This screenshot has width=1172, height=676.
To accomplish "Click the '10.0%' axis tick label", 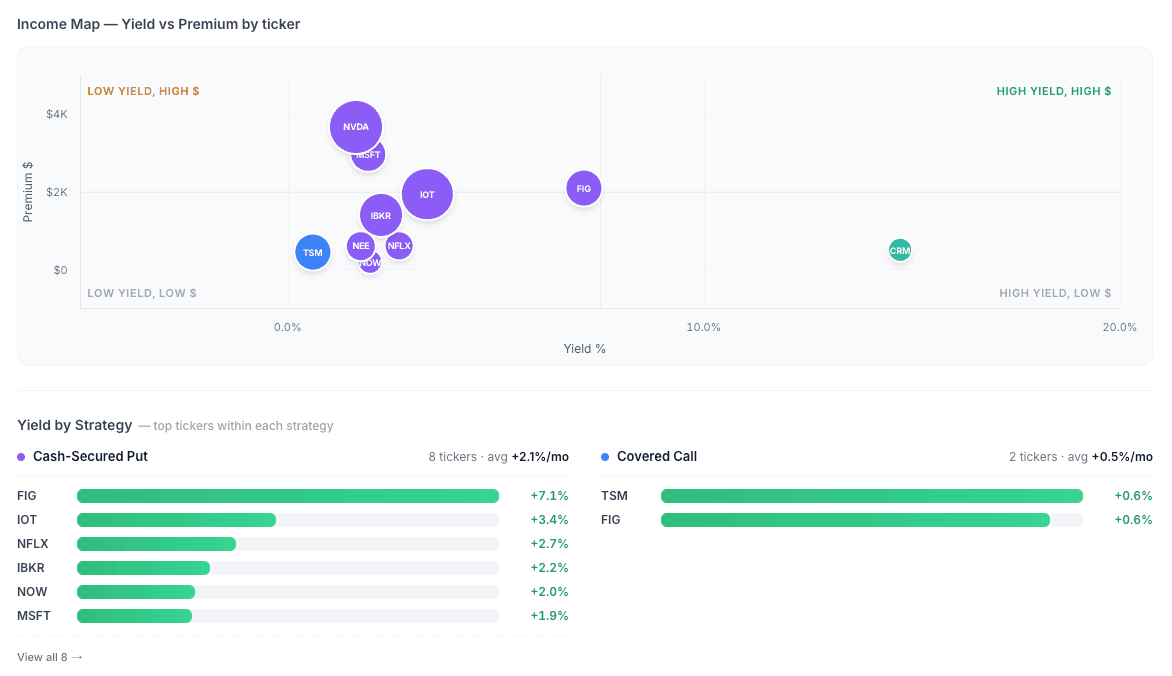I will click(703, 328).
